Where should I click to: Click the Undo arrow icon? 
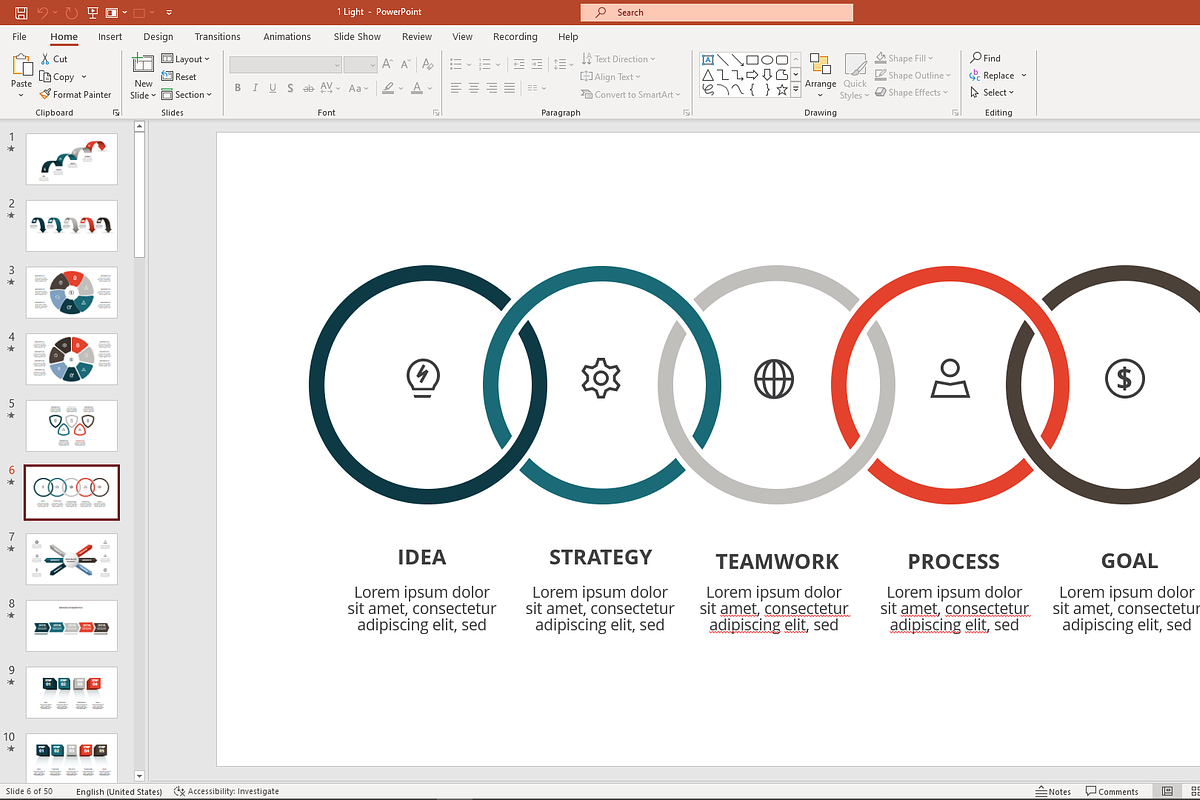(43, 12)
